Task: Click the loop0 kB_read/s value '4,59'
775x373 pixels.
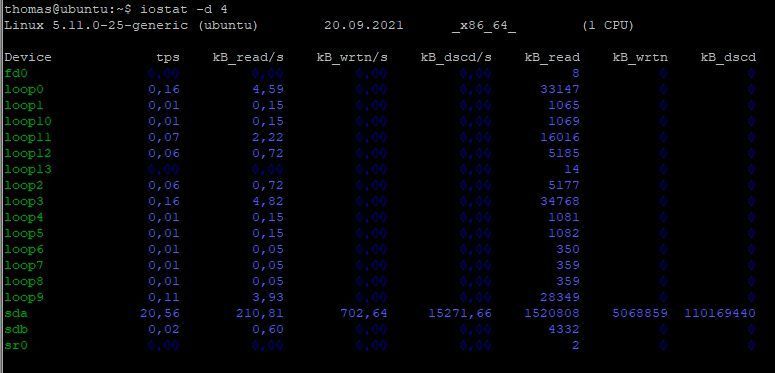Action: pos(268,89)
